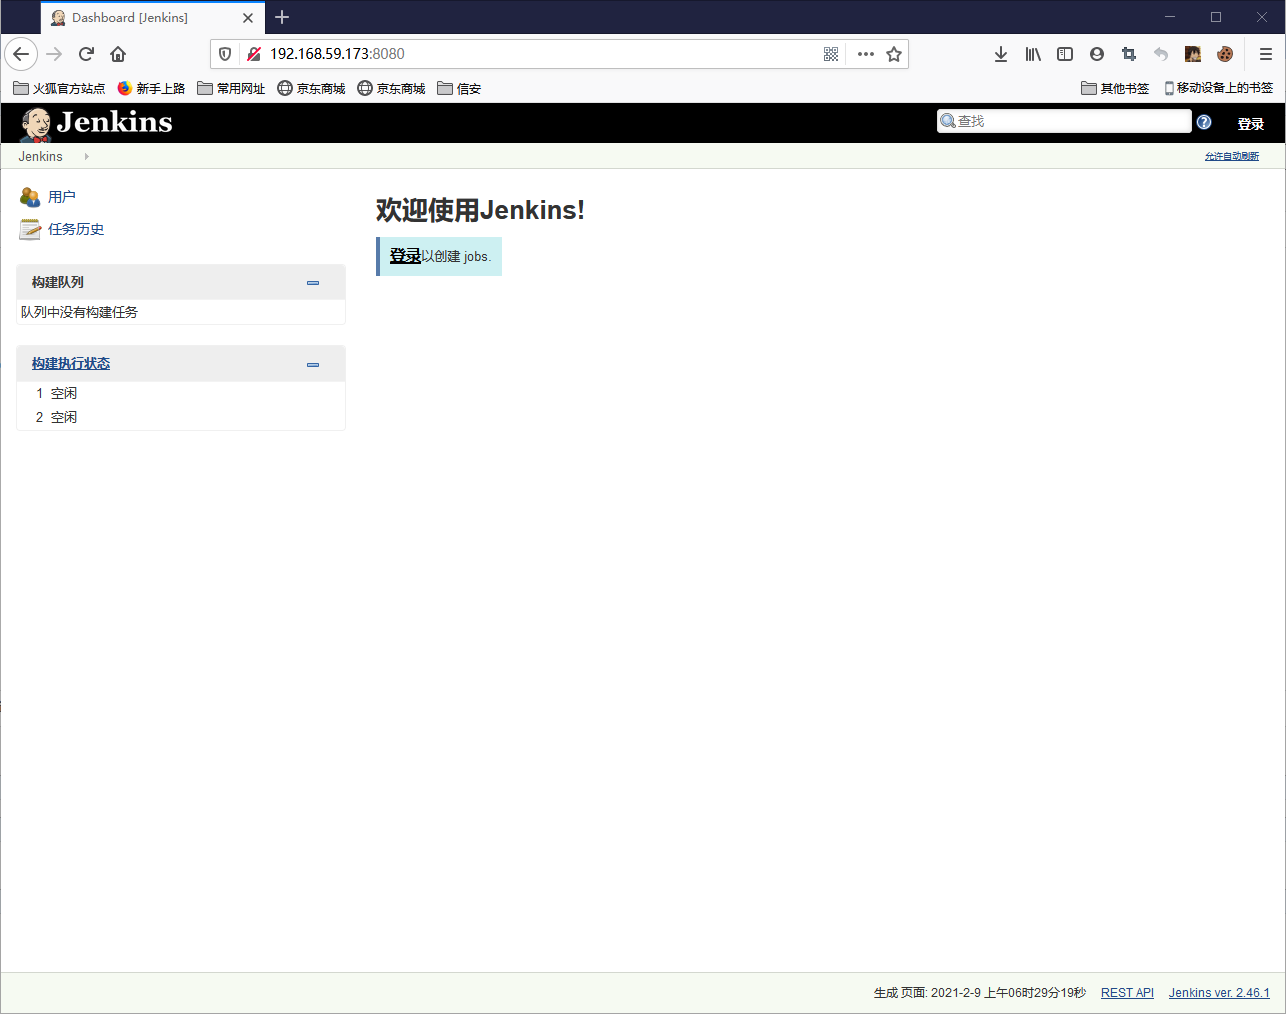Focus the 查找 search box
1286x1014 pixels.
click(x=1064, y=121)
